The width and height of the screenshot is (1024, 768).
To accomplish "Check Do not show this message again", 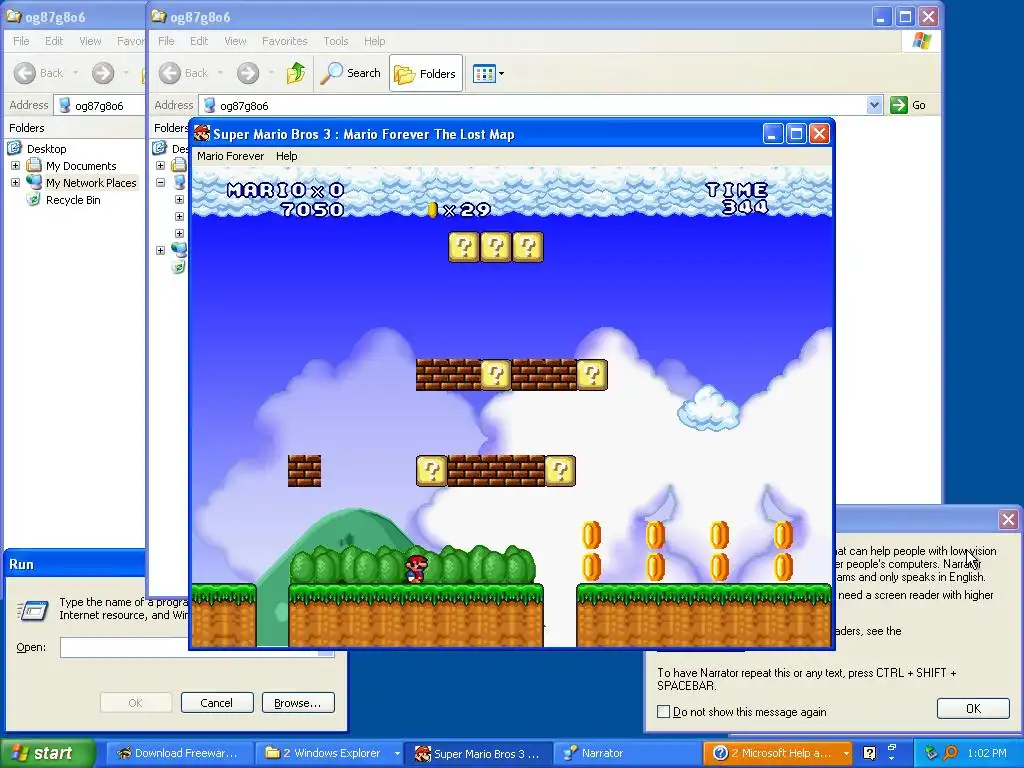I will click(x=664, y=712).
